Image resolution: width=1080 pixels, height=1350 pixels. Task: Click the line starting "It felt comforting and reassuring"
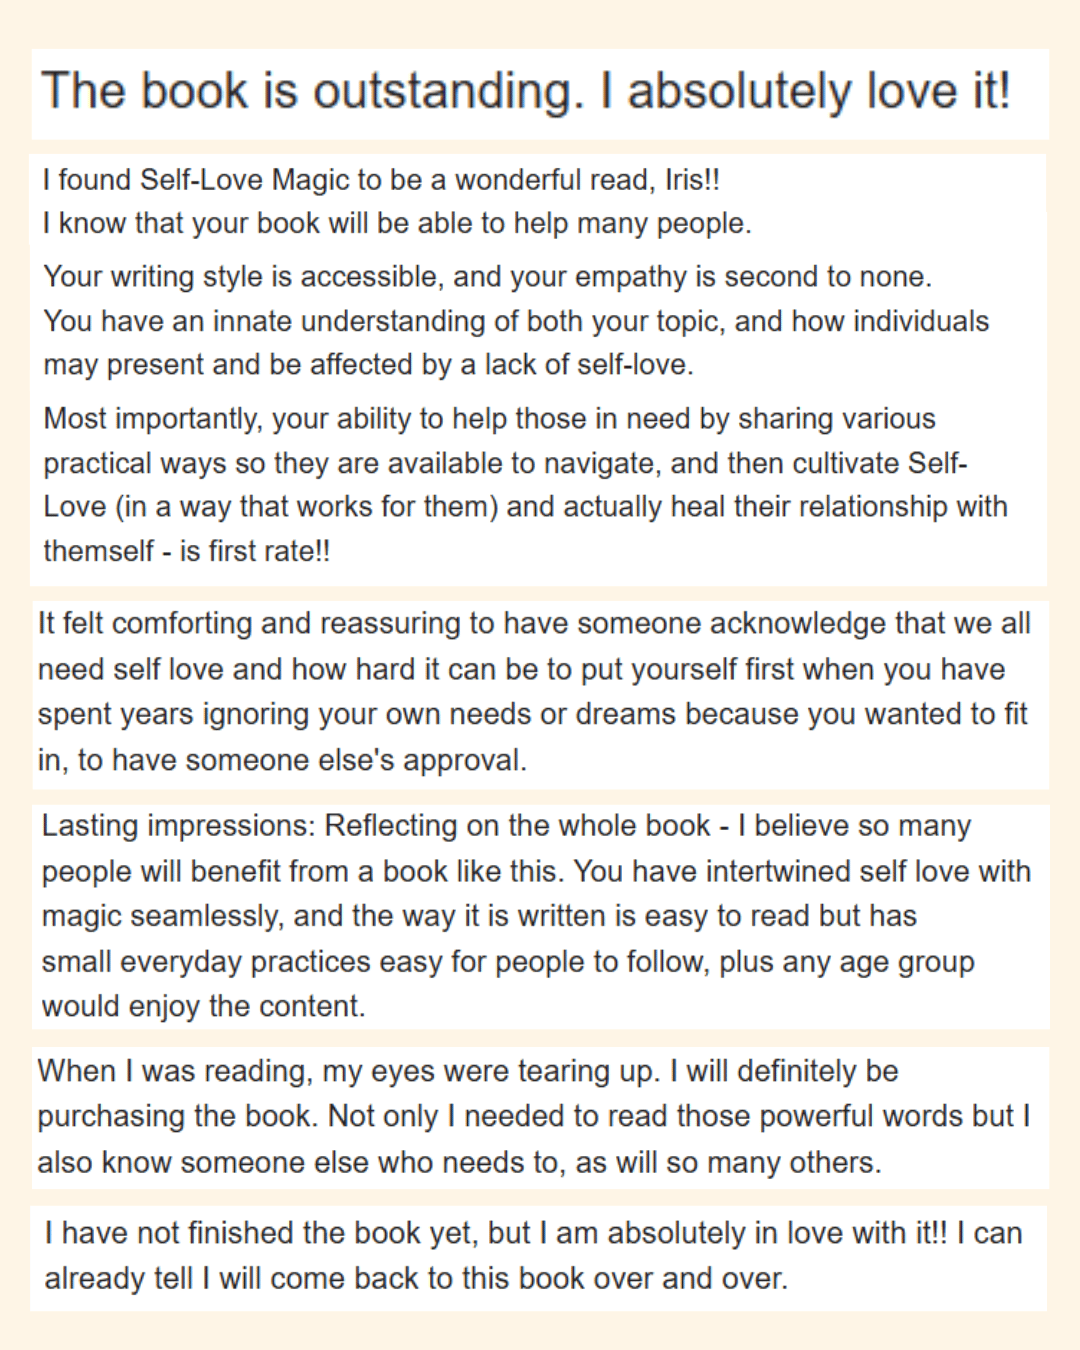pyautogui.click(x=534, y=624)
